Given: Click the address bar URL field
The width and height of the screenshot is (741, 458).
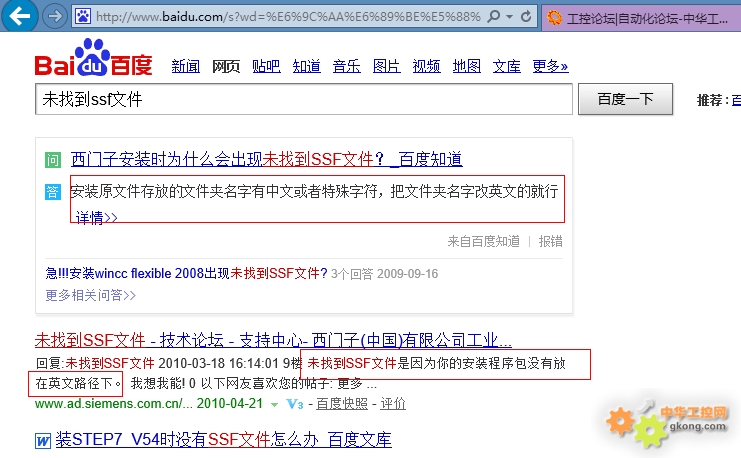Looking at the screenshot, I should coord(288,17).
